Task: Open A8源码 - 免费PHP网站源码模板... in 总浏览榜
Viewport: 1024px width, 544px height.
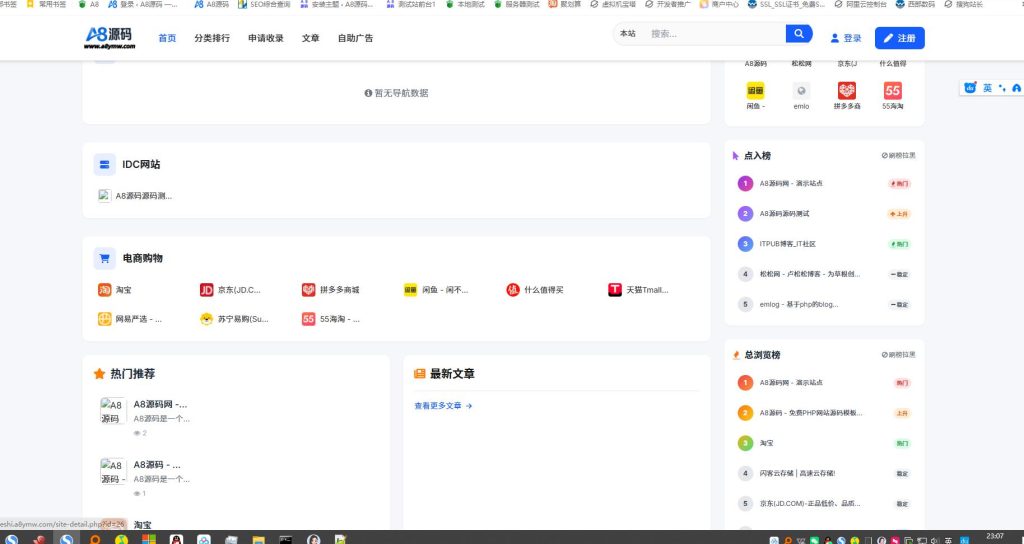Action: pos(810,413)
